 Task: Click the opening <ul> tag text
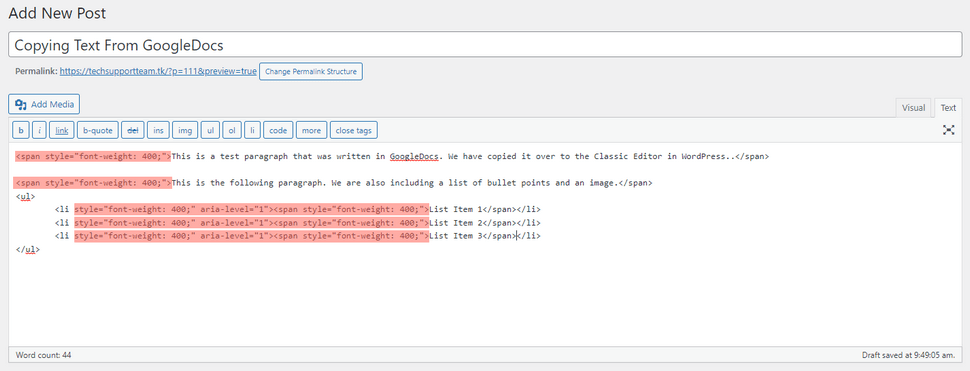25,197
